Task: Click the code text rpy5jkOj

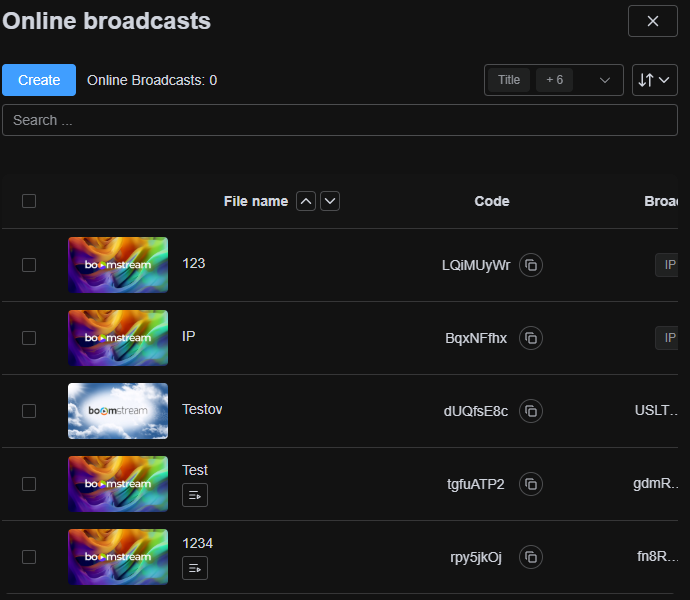Action: [476, 557]
